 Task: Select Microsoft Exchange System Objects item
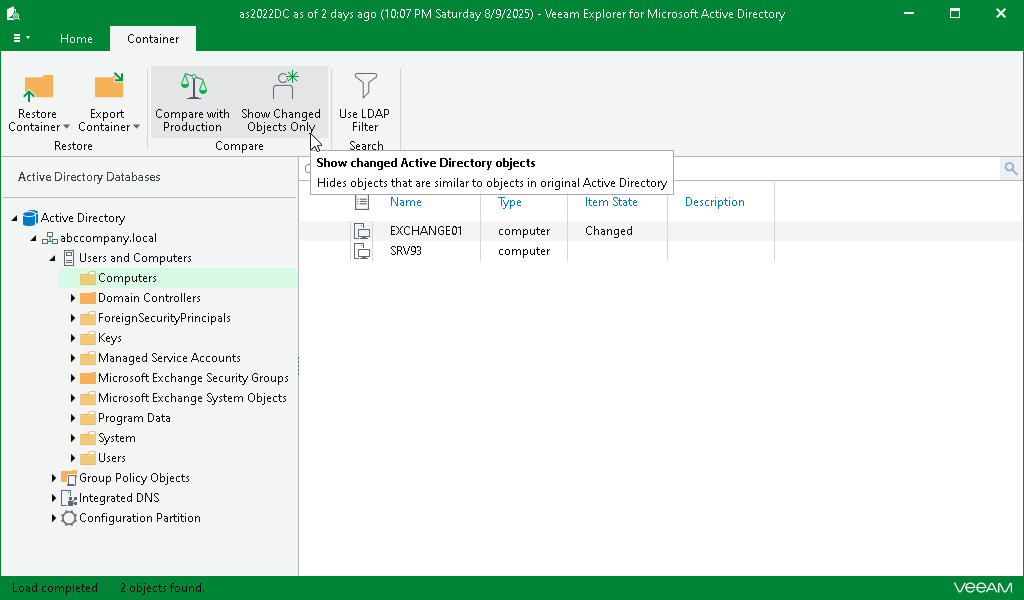192,398
